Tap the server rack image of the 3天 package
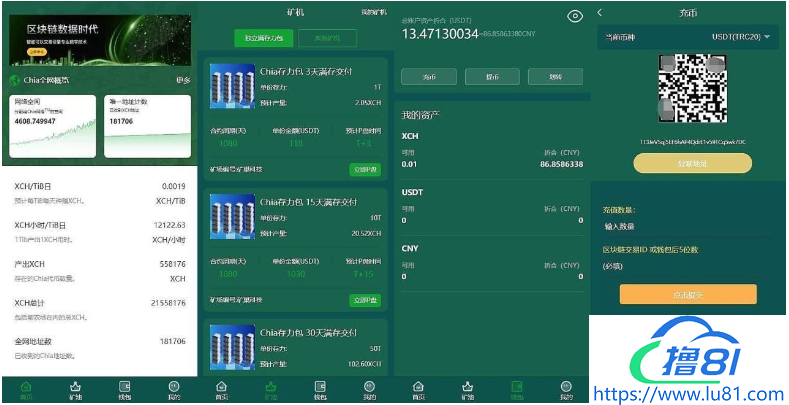Image resolution: width=789 pixels, height=405 pixels. click(232, 86)
